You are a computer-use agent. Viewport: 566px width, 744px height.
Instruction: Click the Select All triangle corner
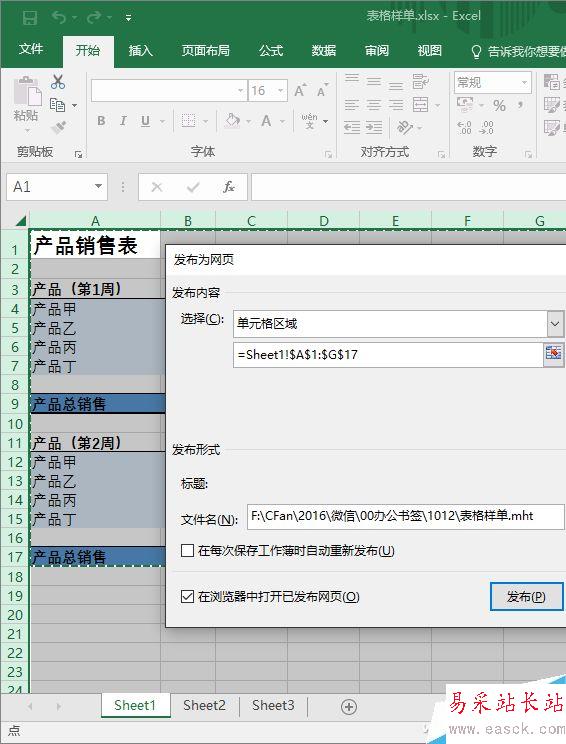tap(21, 221)
